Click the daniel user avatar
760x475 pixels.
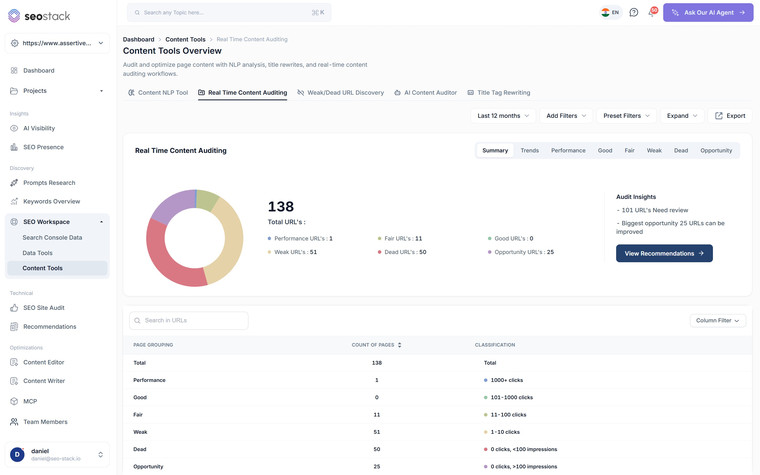[x=17, y=455]
